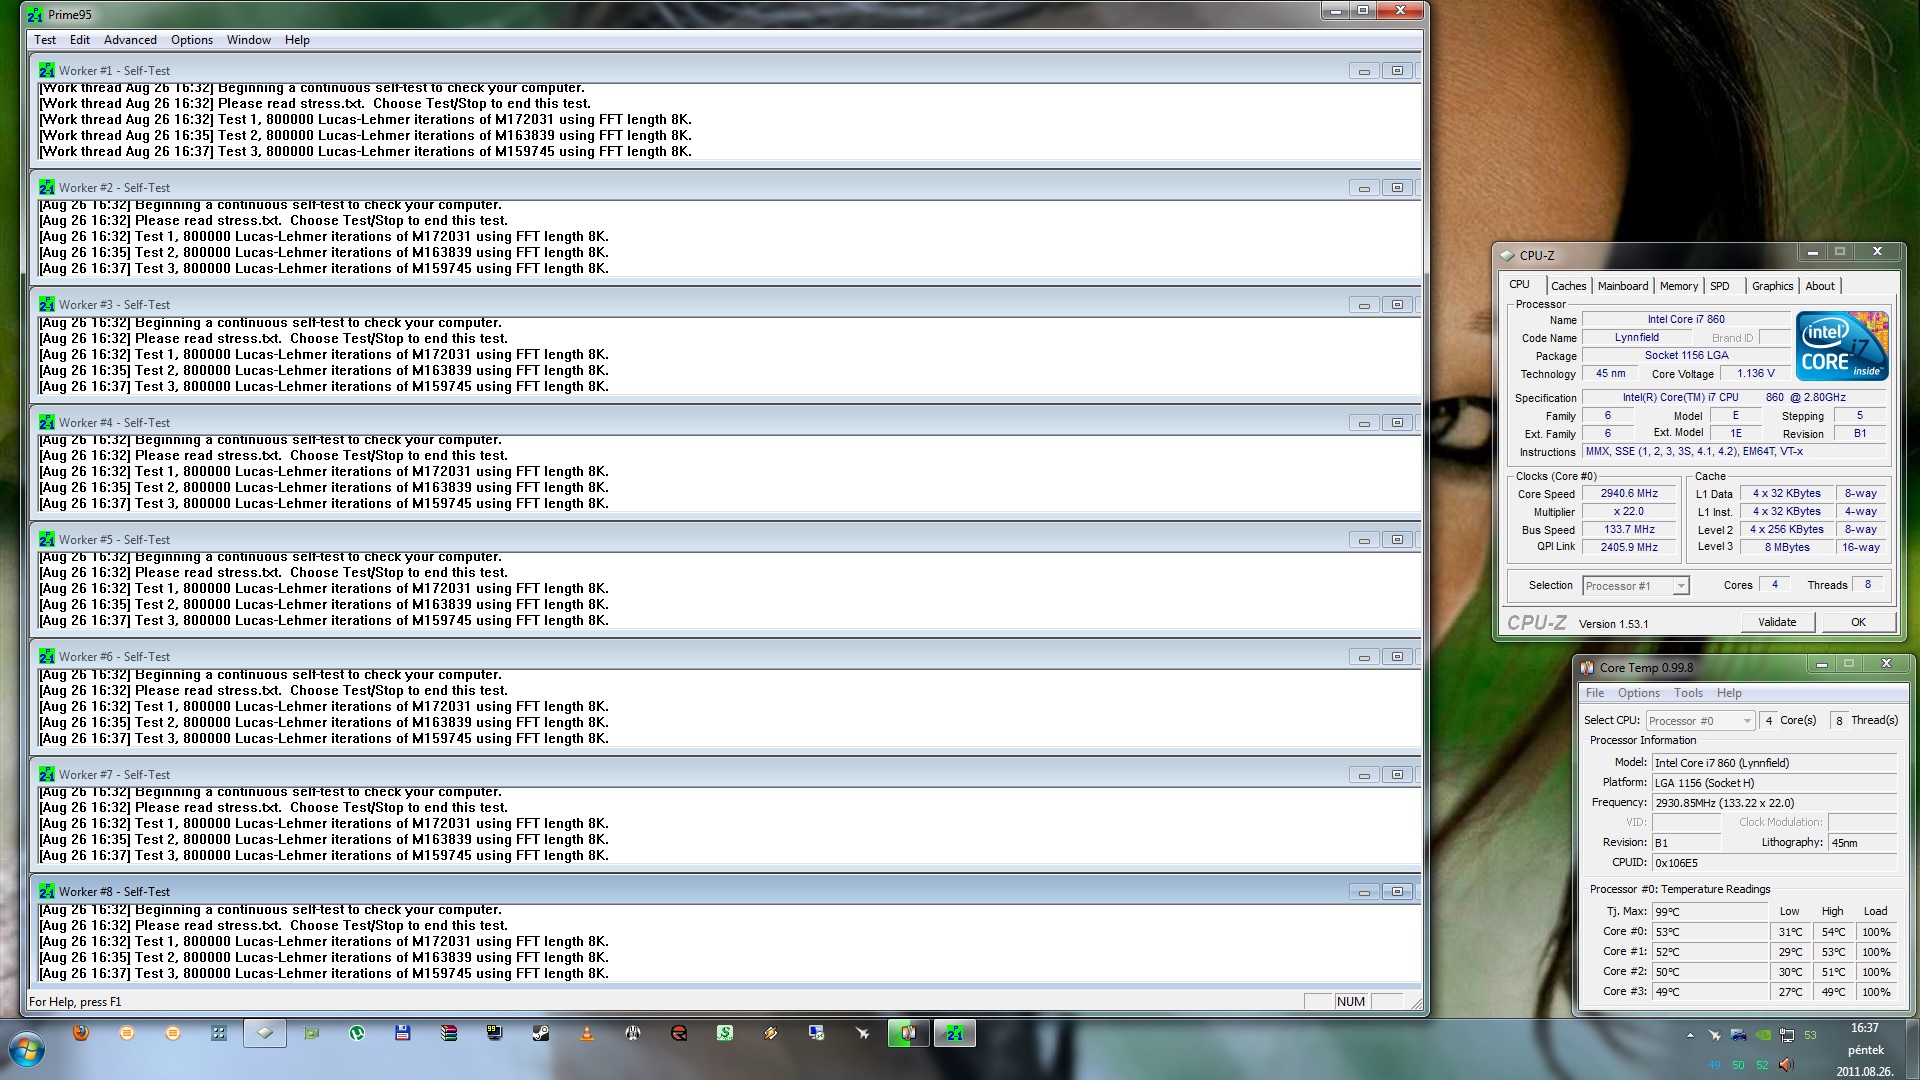The width and height of the screenshot is (1920, 1080).
Task: Click the CPUID value 0x106E5
Action: (x=1774, y=863)
